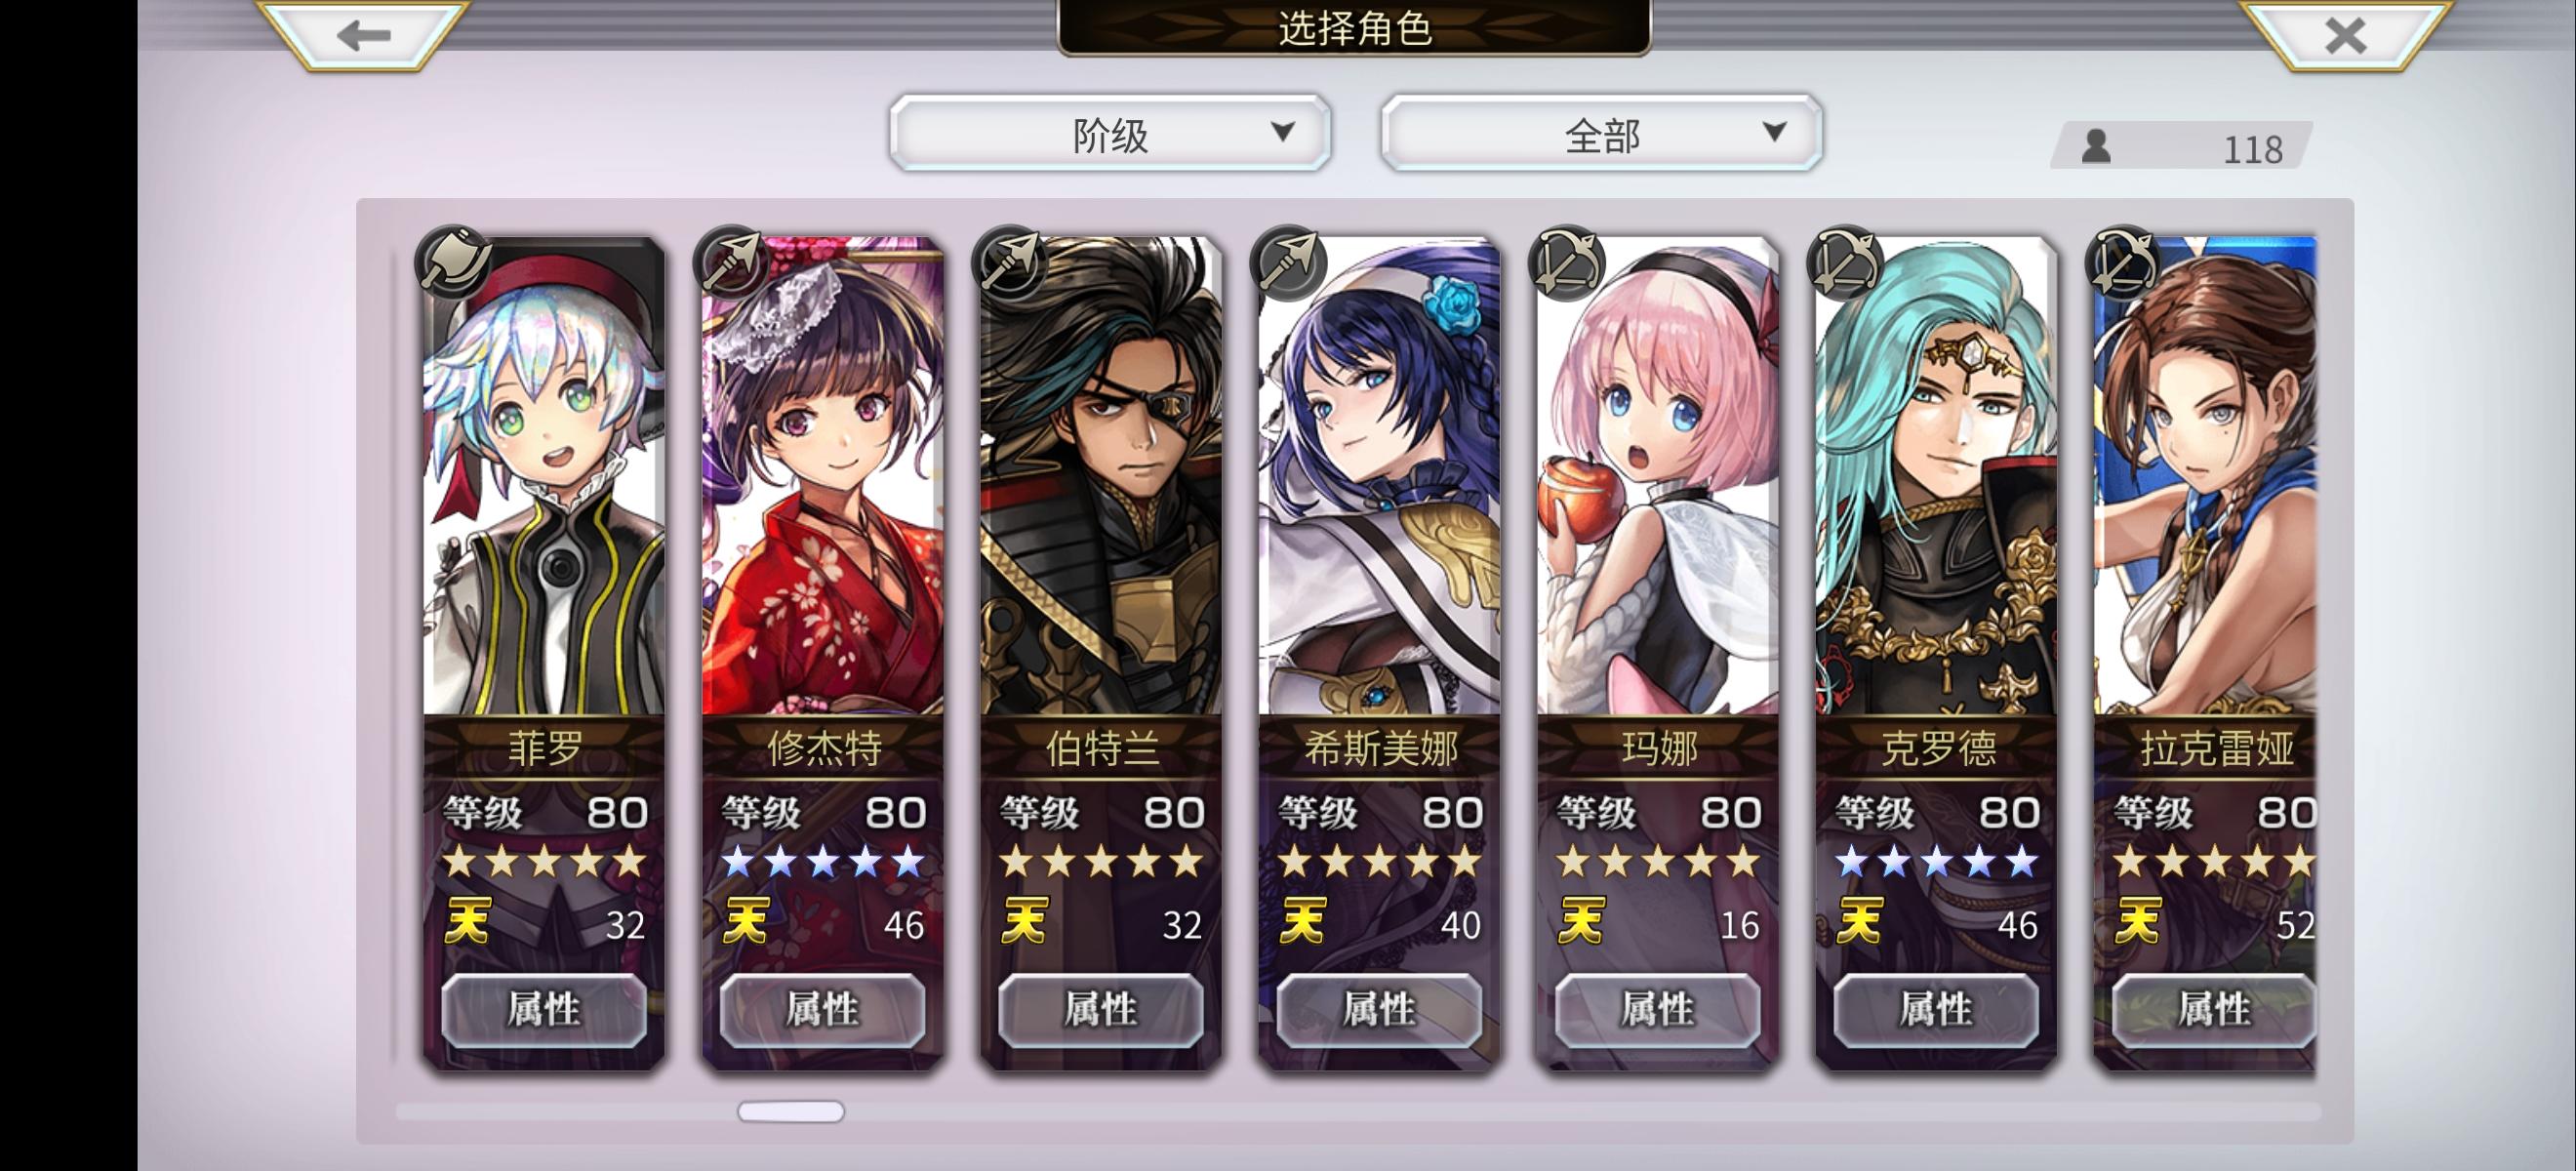Click the horizontal scrollbar handle

791,1112
